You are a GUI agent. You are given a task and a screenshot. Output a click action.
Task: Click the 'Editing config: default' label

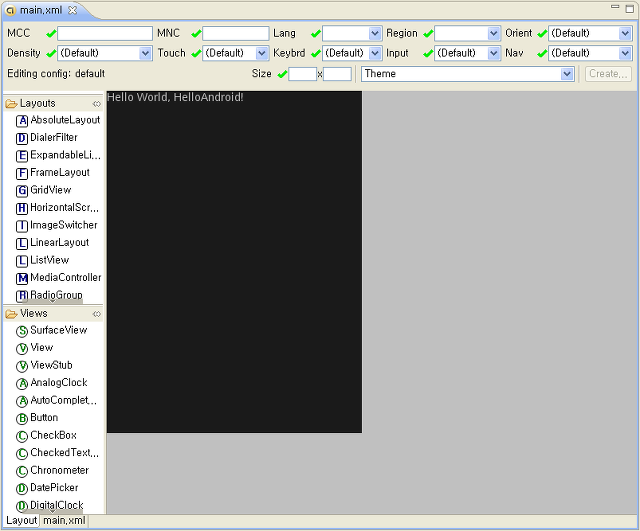(56, 74)
